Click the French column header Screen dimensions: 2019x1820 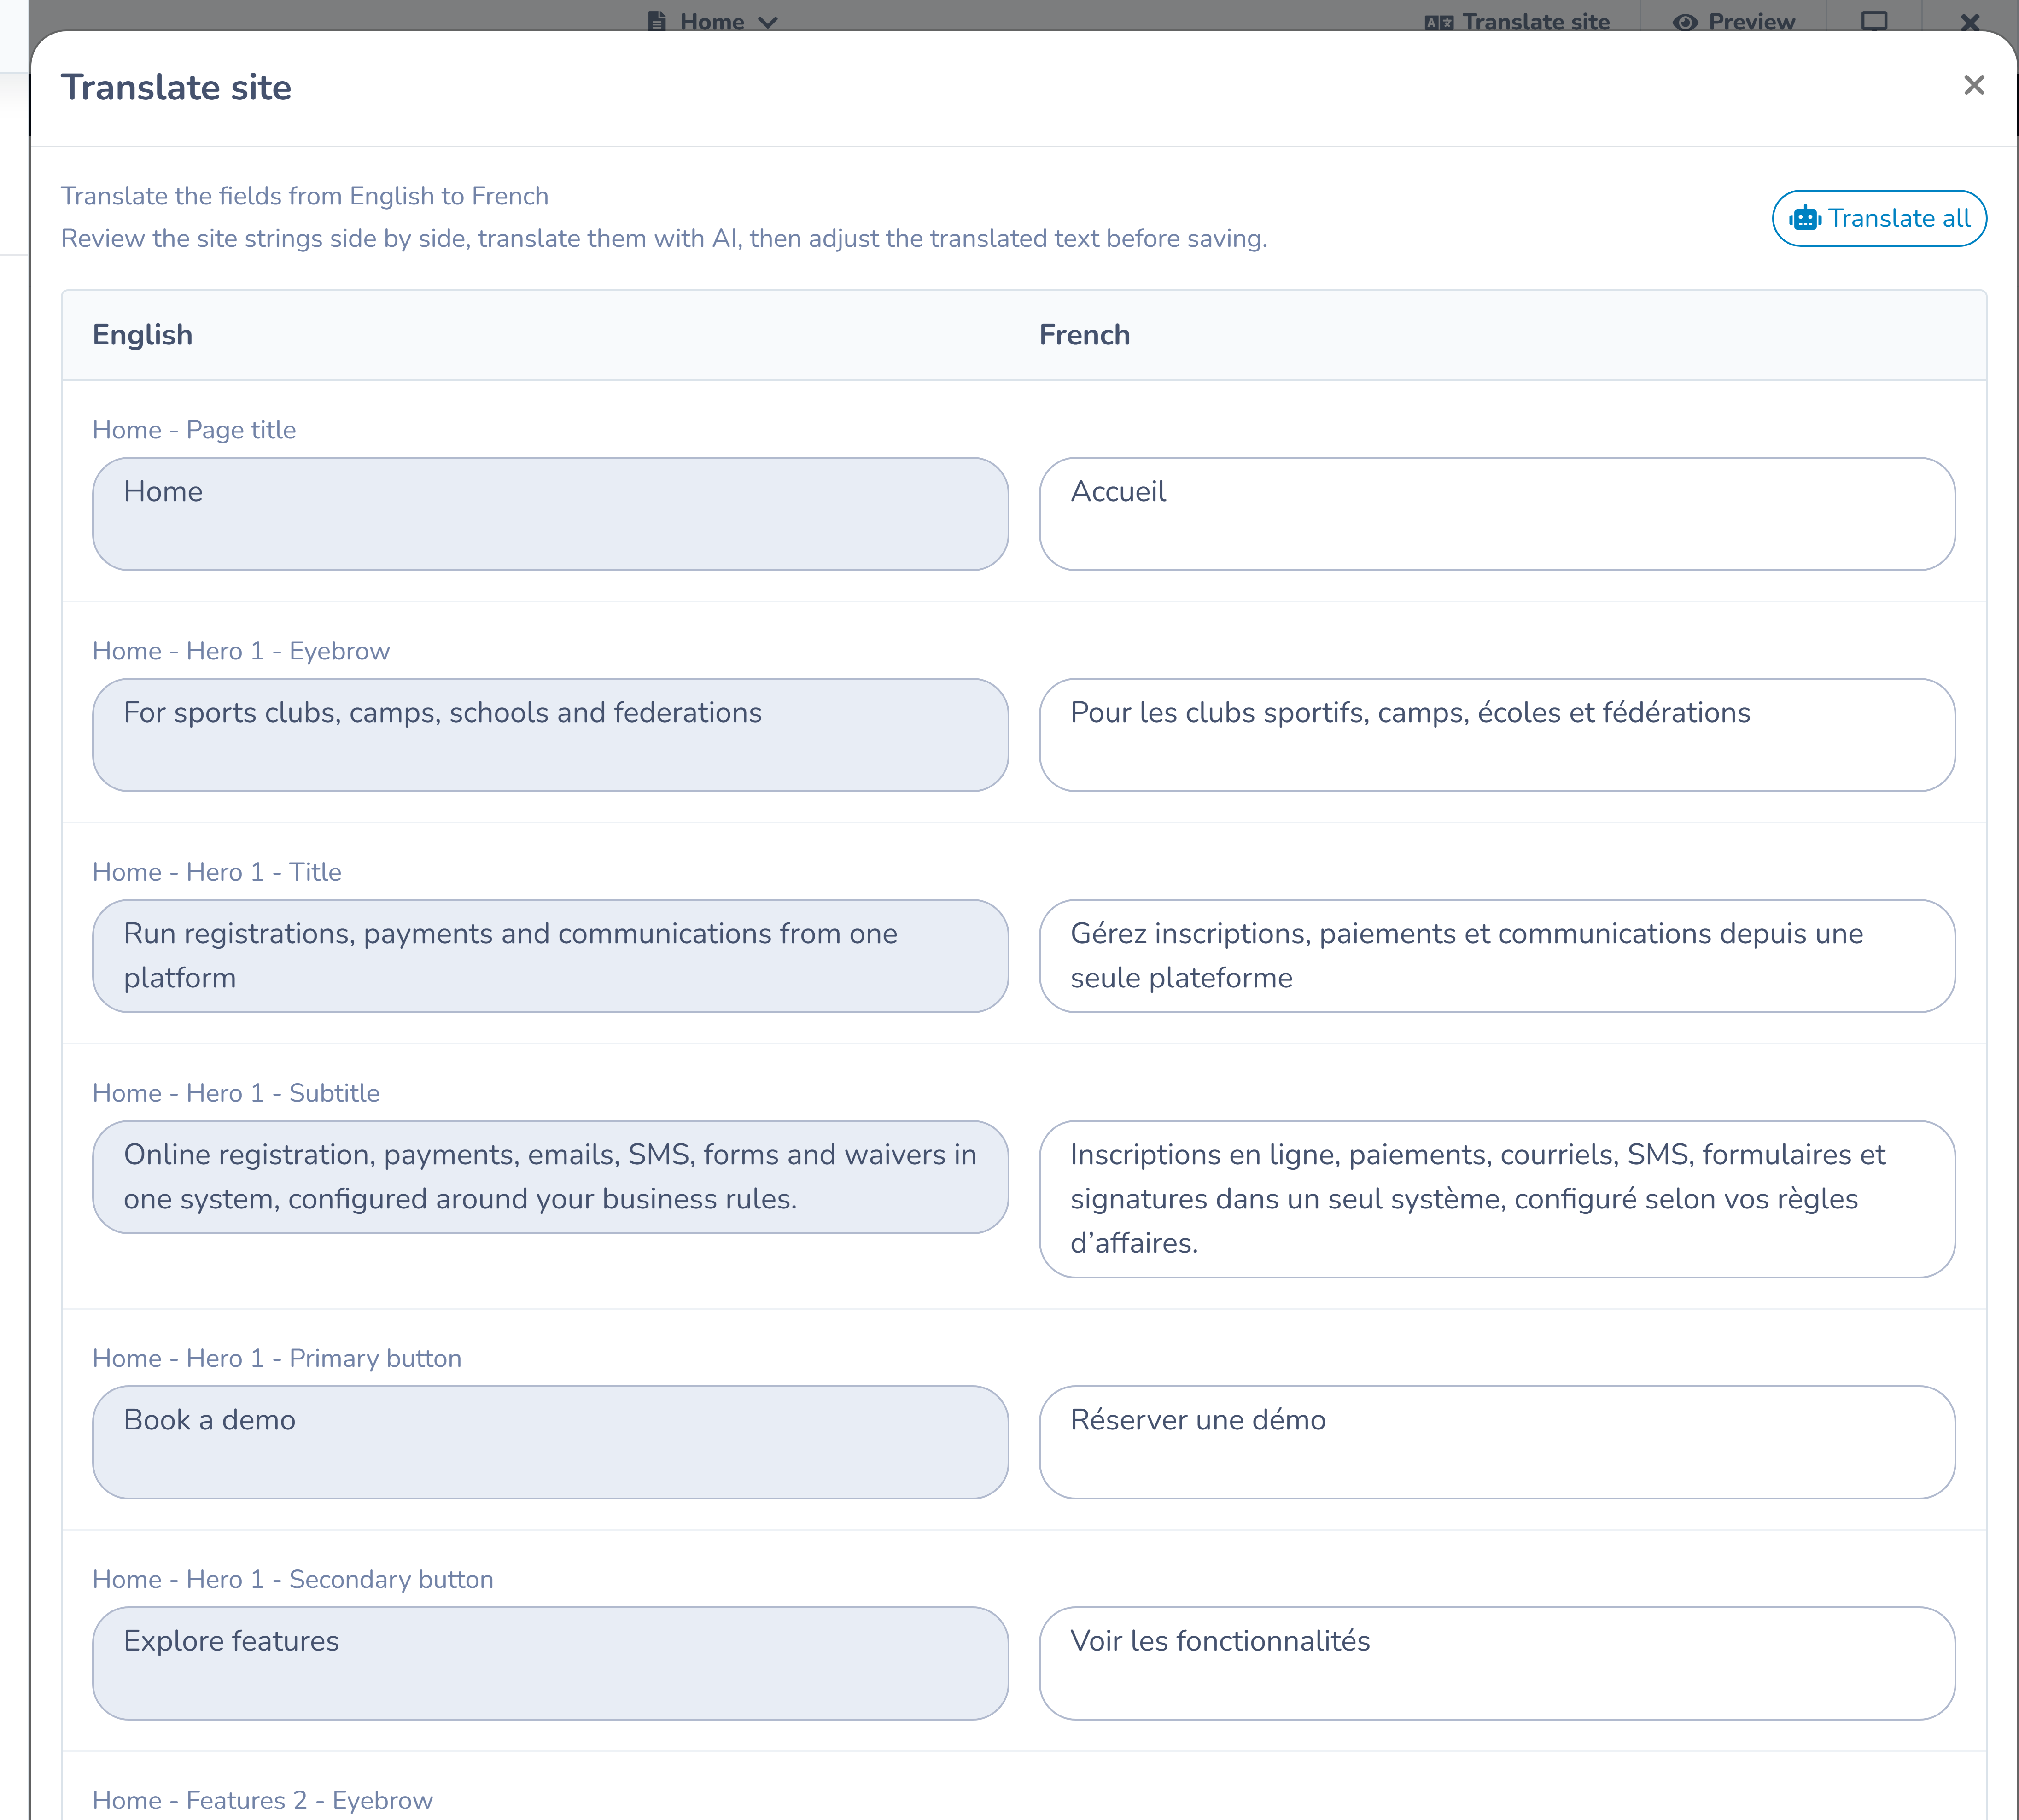point(1084,335)
